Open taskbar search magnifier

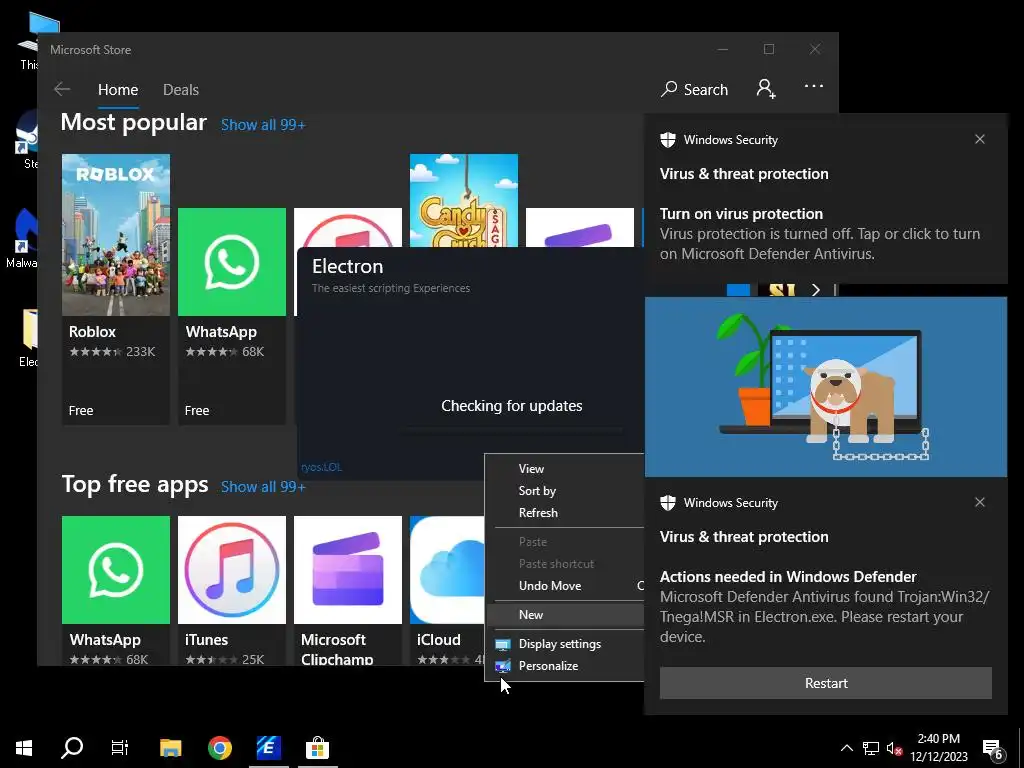(72, 748)
